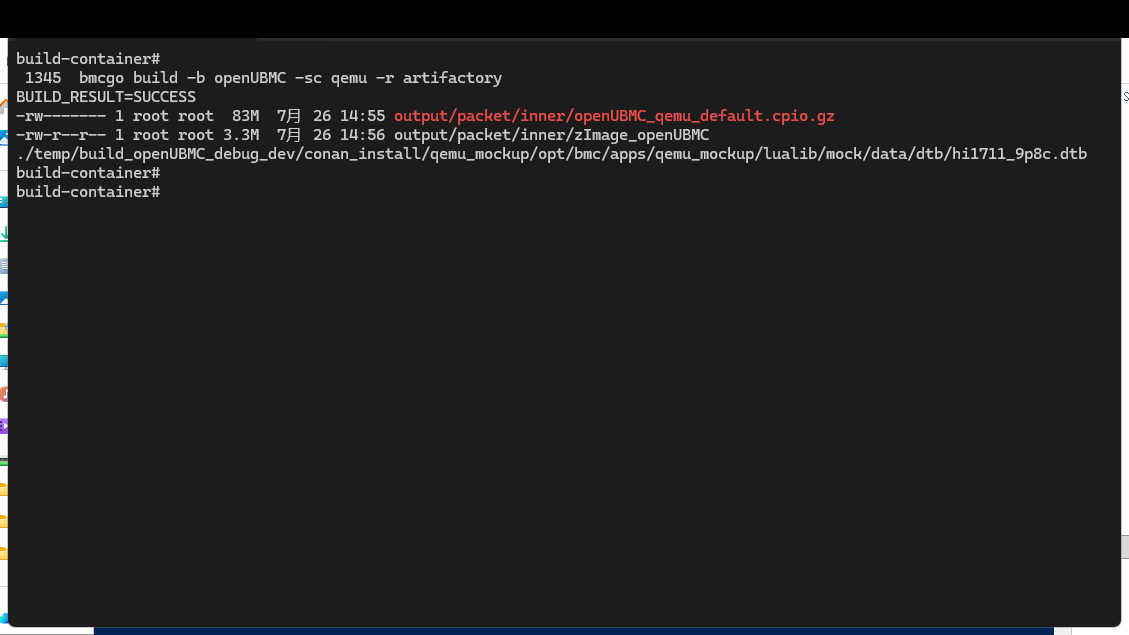
Task: Click the 14:56 timestamp in file listing
Action: pyautogui.click(x=366, y=135)
